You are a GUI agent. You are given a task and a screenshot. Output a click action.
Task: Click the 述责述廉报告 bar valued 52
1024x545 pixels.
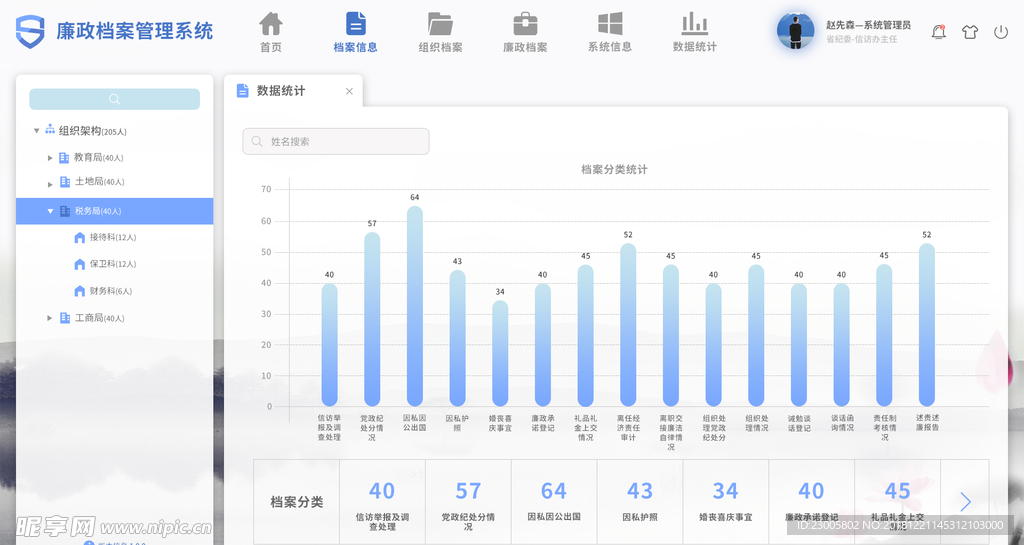[x=927, y=325]
